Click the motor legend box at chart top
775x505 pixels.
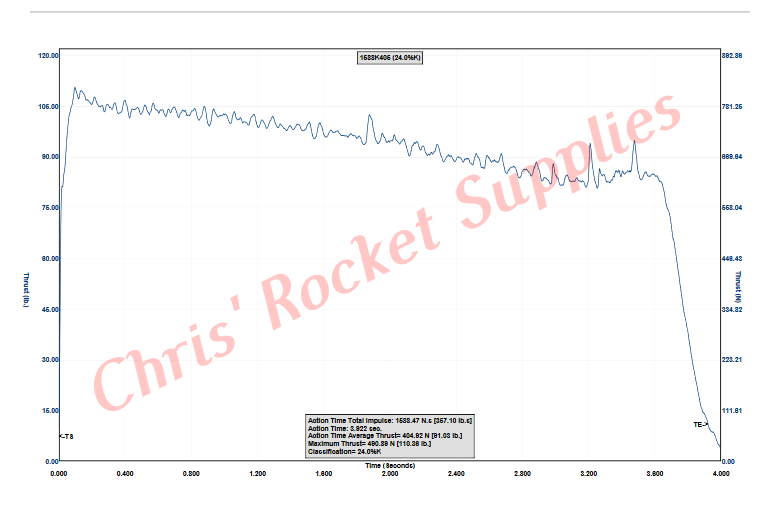(390, 58)
